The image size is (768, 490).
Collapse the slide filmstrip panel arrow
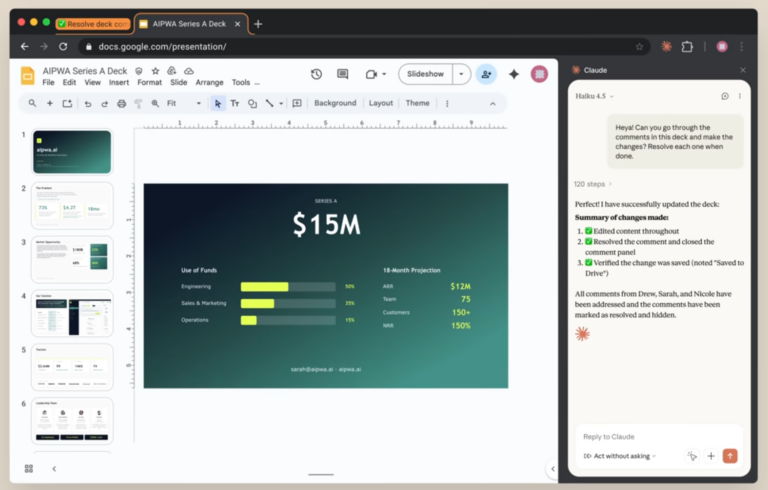pyautogui.click(x=54, y=468)
